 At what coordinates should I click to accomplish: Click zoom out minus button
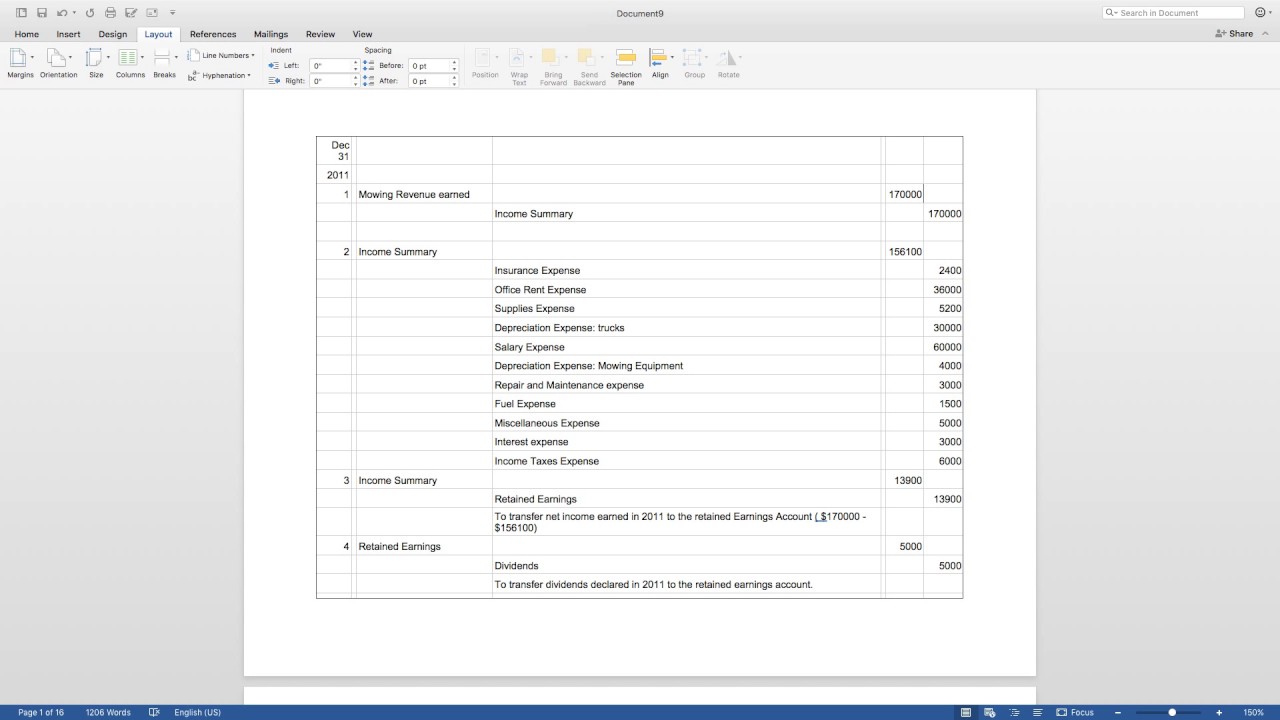[1118, 712]
